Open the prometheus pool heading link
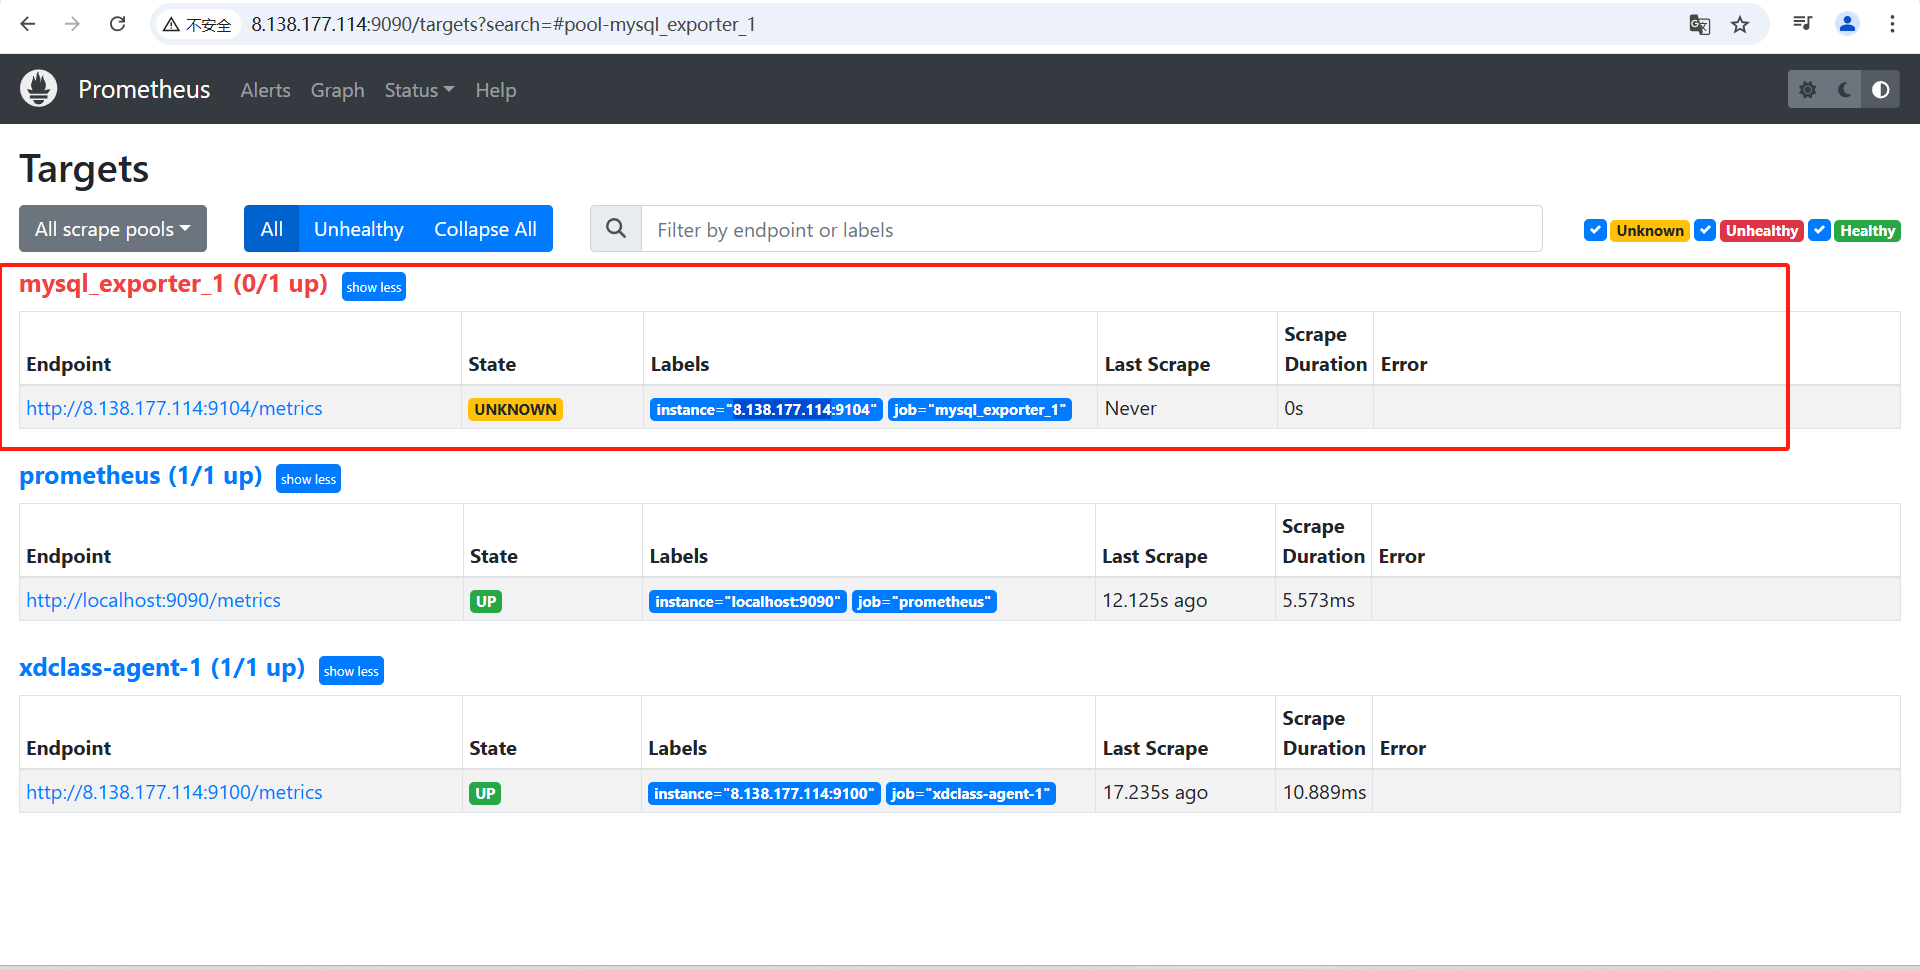Image resolution: width=1920 pixels, height=969 pixels. click(141, 476)
